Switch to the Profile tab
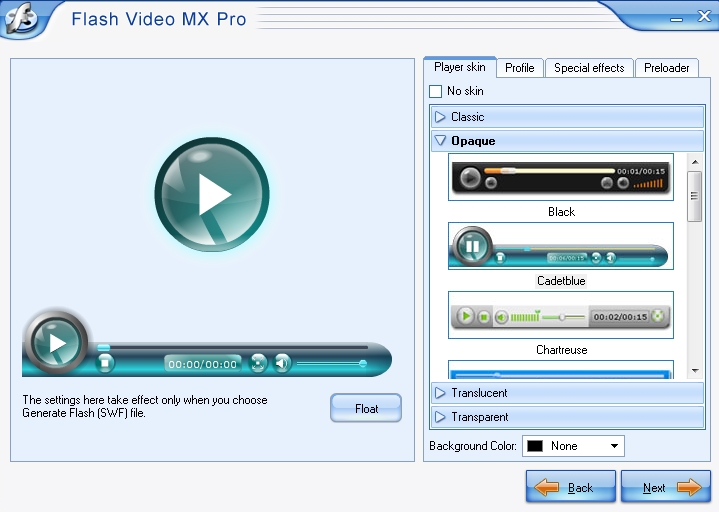The image size is (719, 512). click(519, 68)
